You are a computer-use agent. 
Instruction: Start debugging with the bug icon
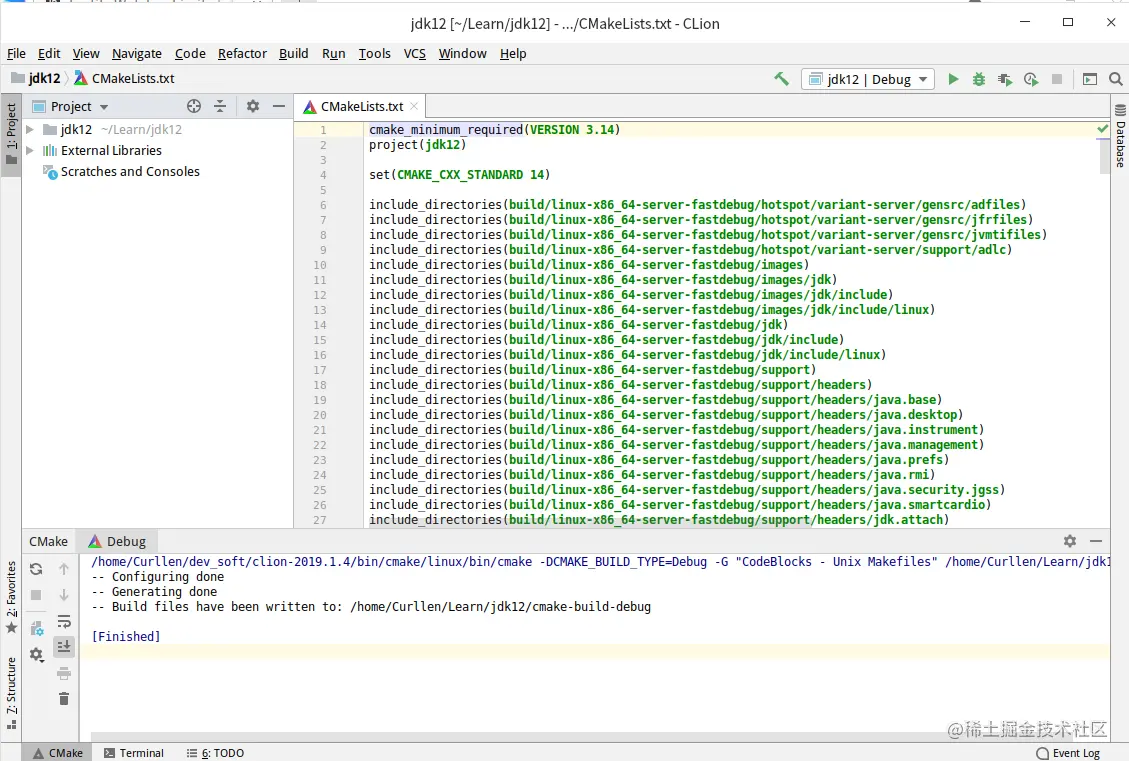pos(979,79)
